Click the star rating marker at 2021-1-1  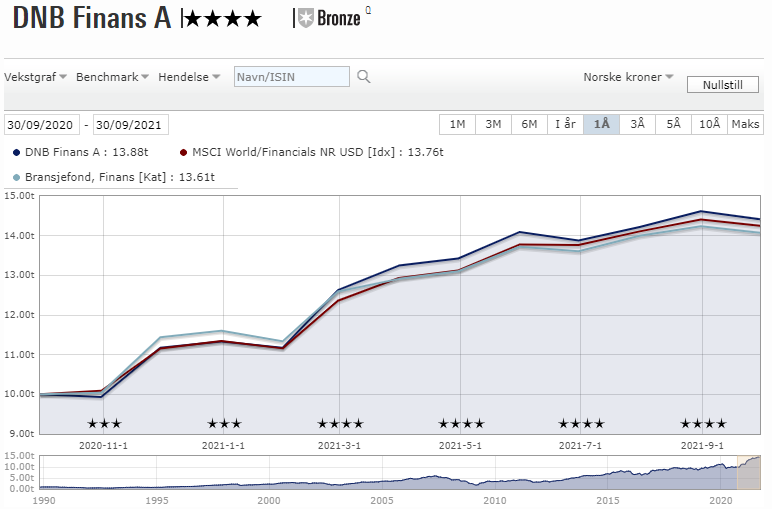coord(224,423)
